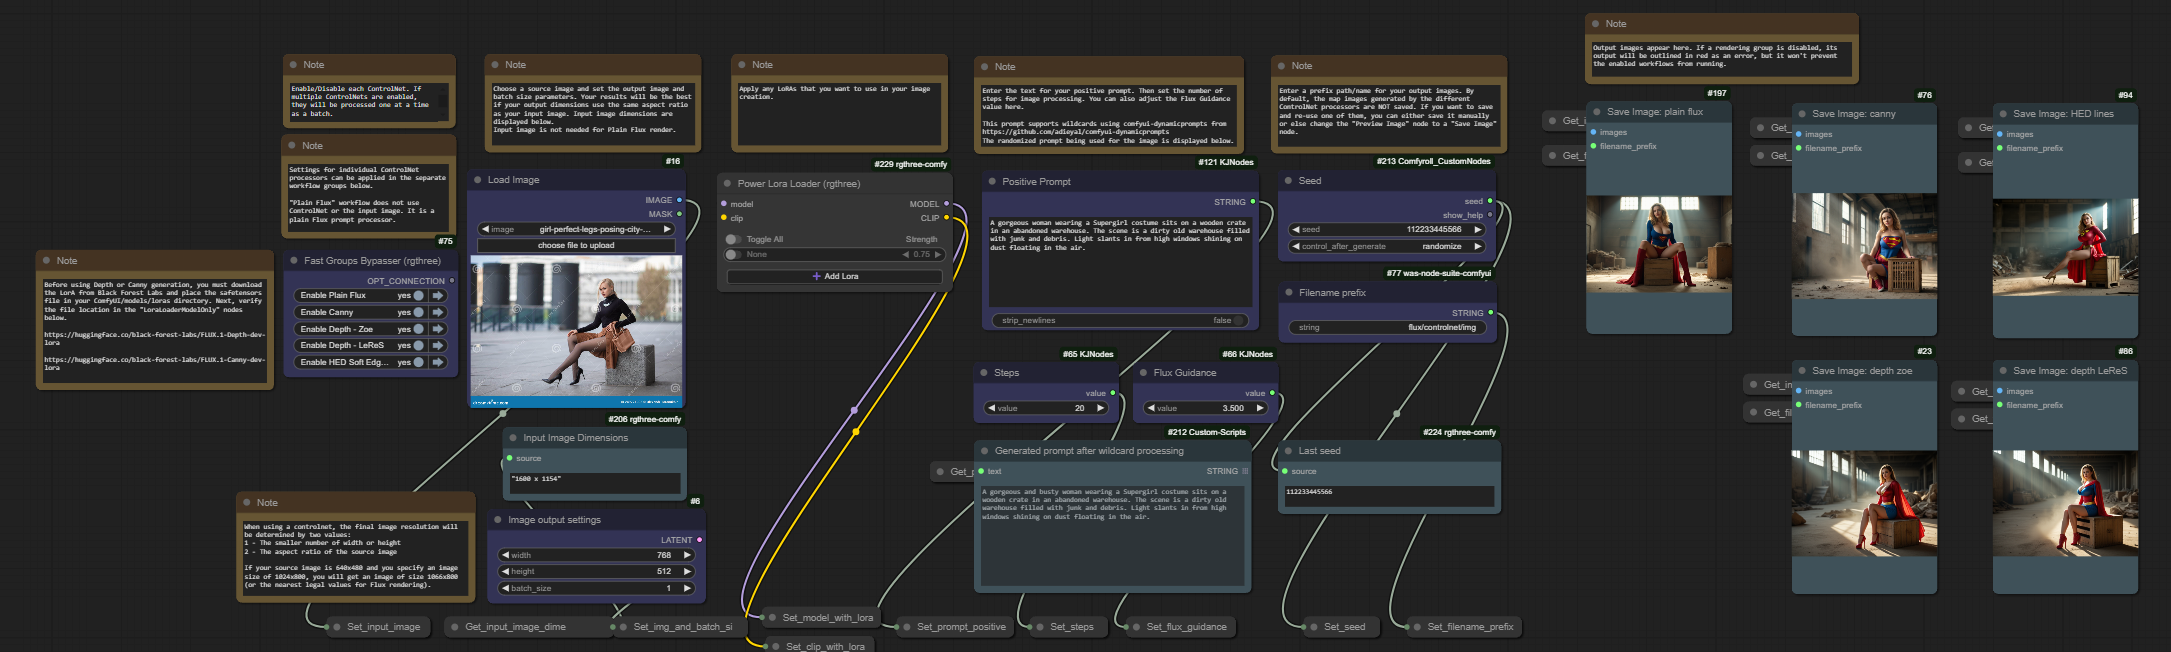Screen dimensions: 2171x652
Task: Toggle Enable Plain Flux switch
Action: (418, 296)
